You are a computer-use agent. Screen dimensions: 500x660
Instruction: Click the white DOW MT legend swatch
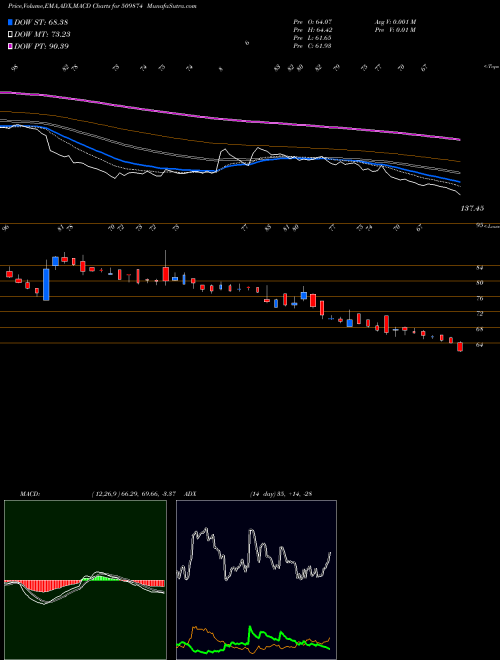click(10, 35)
